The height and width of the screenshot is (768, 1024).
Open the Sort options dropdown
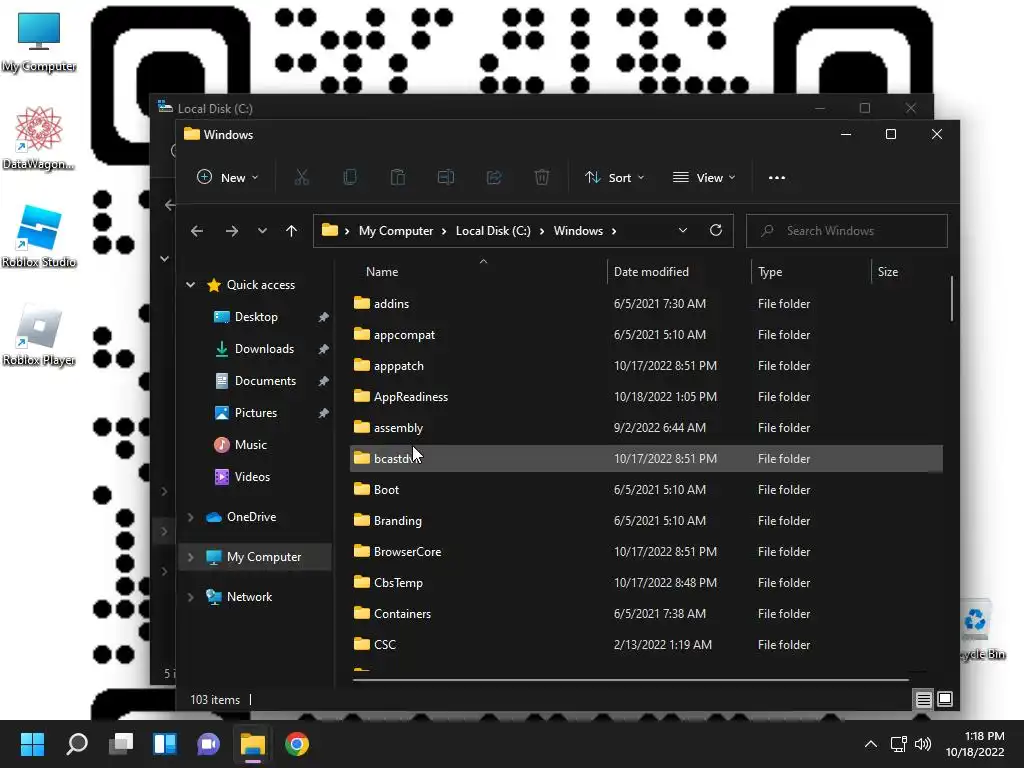[x=615, y=178]
